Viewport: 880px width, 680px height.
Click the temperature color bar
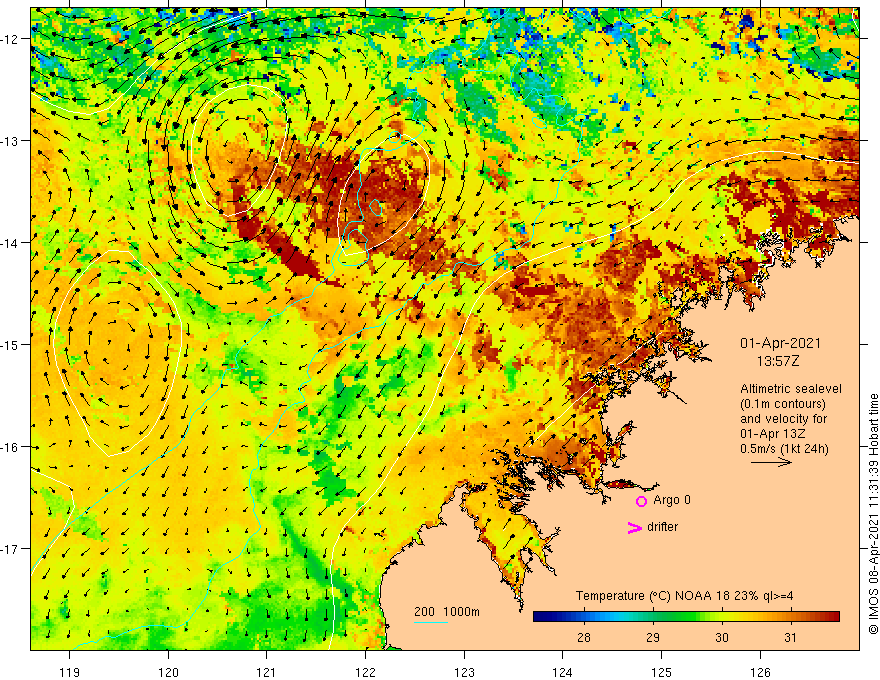(x=686, y=617)
